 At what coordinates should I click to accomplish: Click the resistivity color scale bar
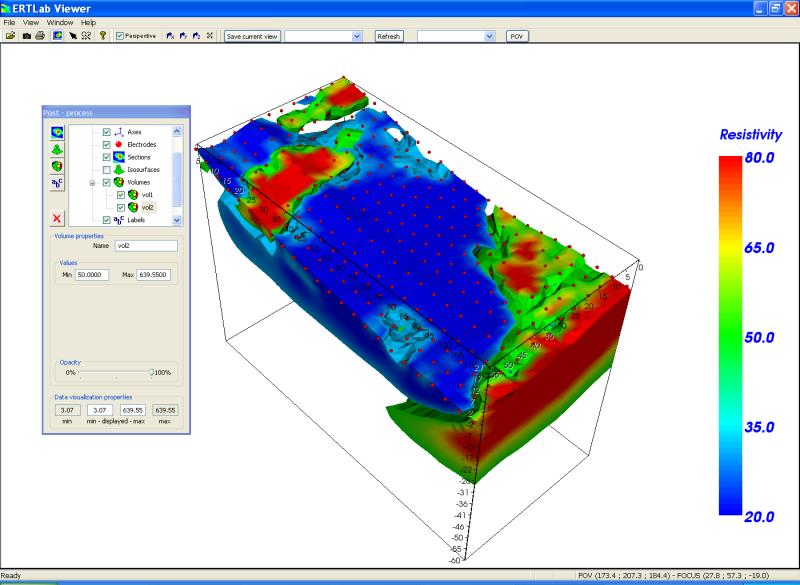(x=730, y=336)
